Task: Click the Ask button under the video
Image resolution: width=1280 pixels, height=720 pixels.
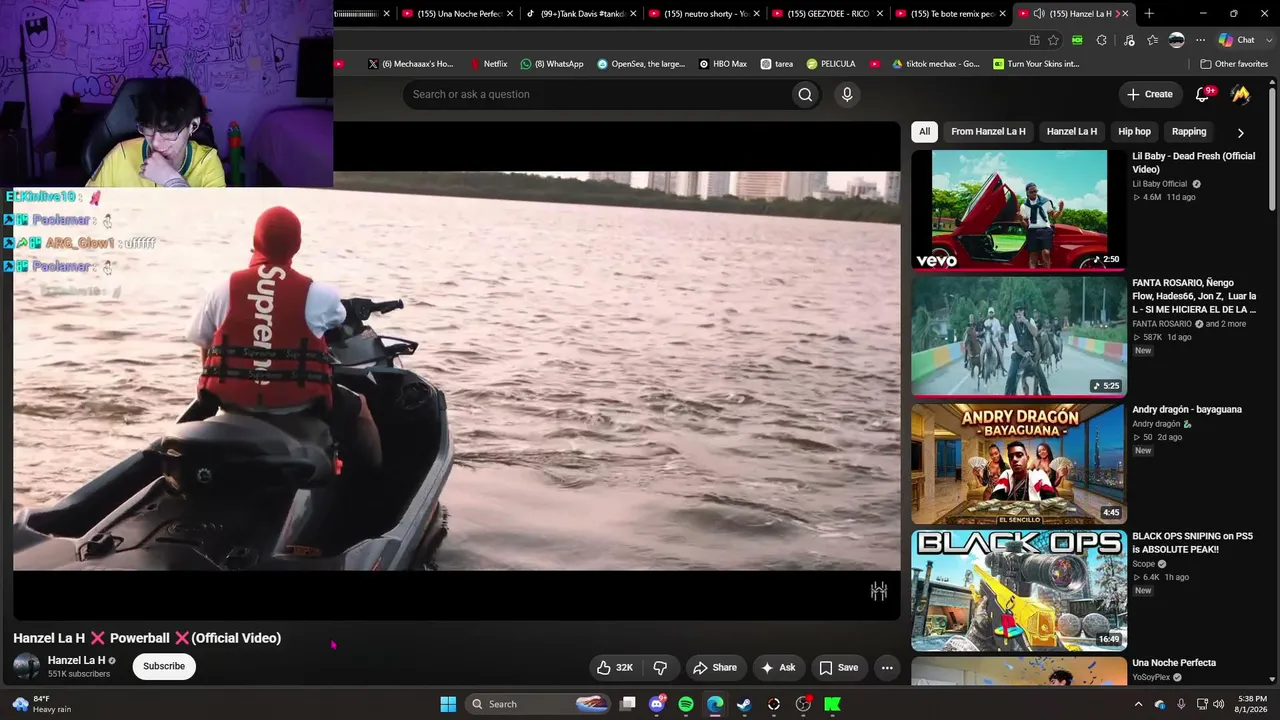Action: click(778, 667)
